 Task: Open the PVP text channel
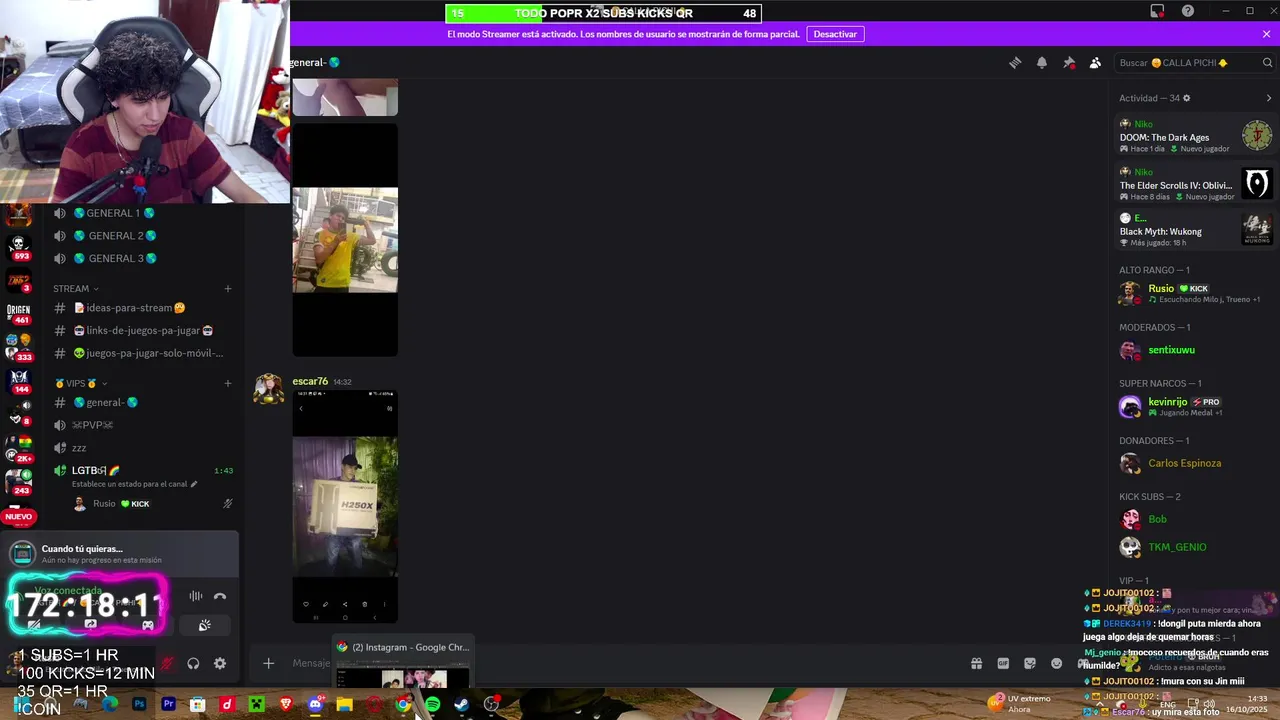(140, 425)
